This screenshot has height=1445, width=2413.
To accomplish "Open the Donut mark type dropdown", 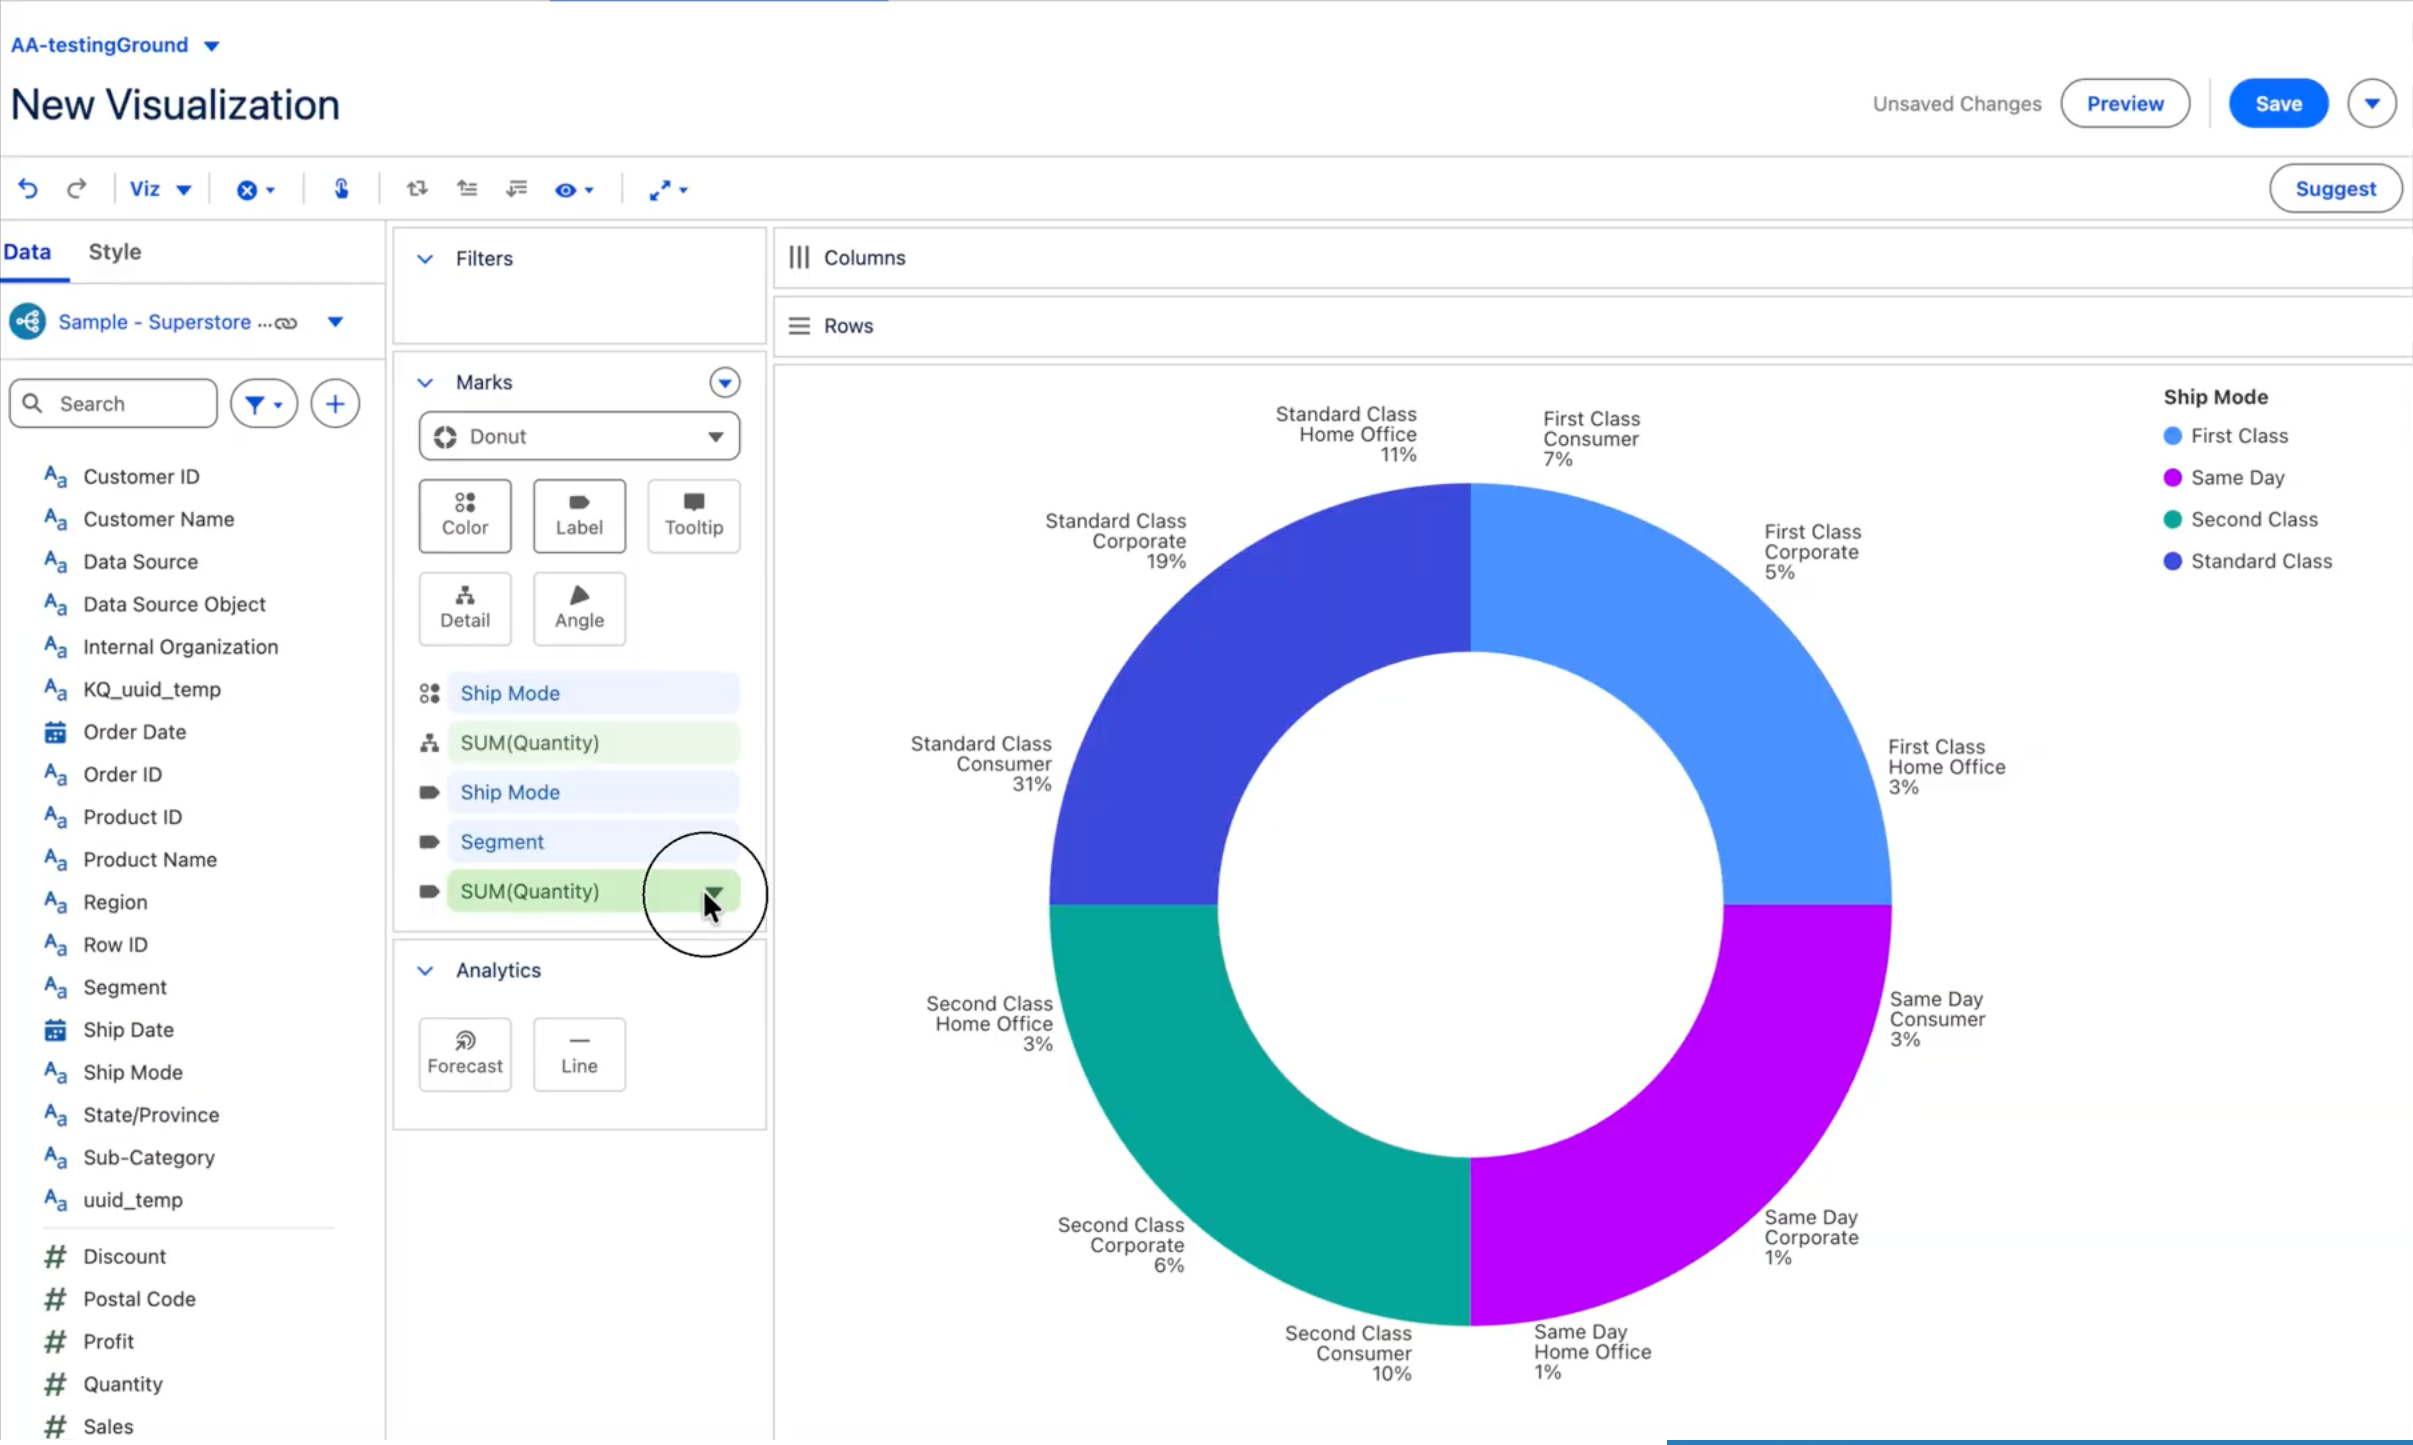I will coord(579,436).
